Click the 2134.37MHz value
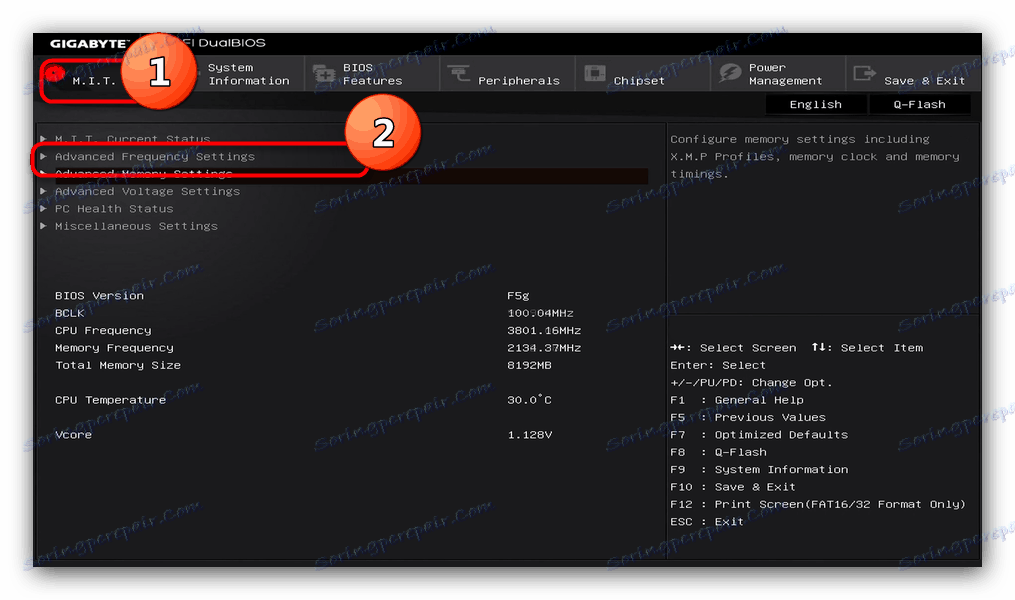The height and width of the screenshot is (600, 1015). click(544, 348)
